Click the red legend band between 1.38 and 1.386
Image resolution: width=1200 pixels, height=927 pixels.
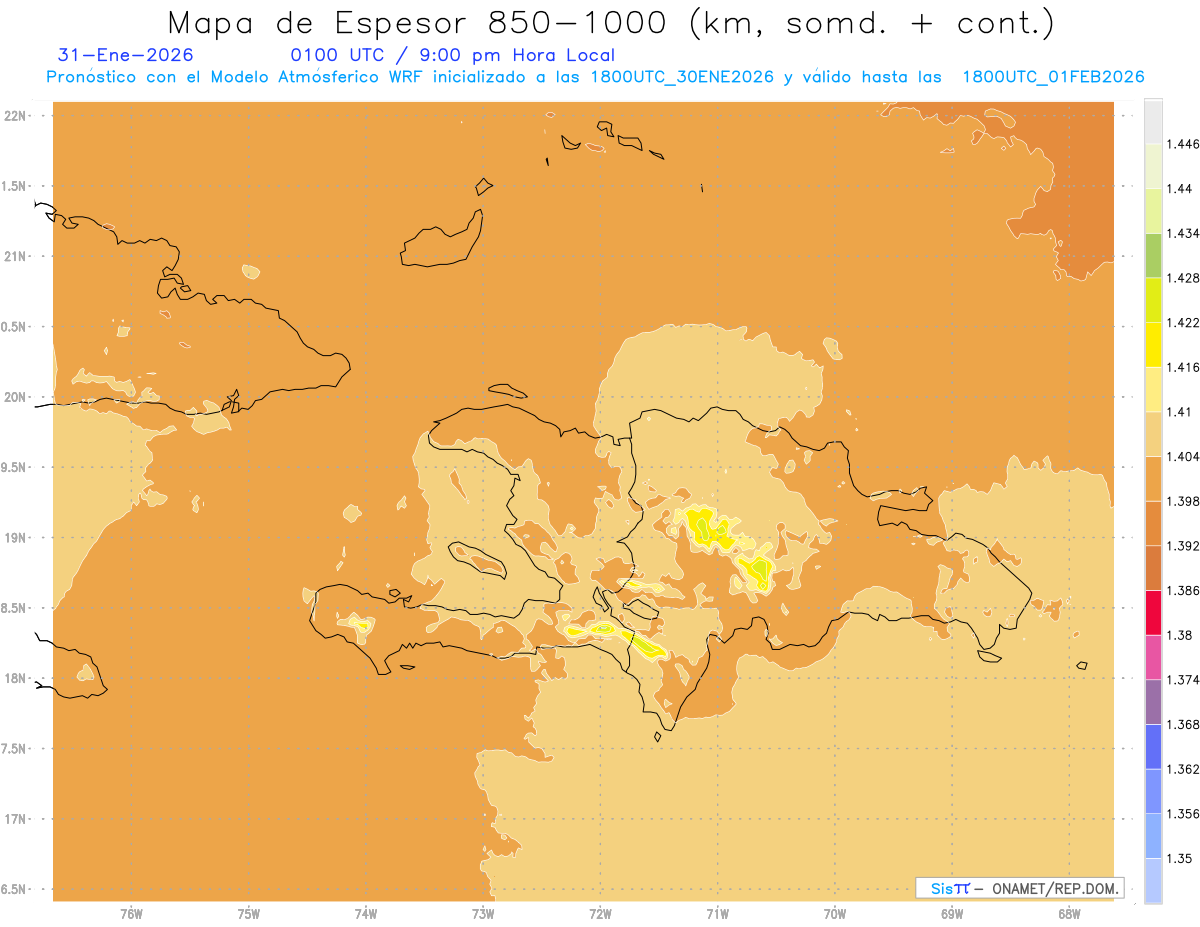pyautogui.click(x=1153, y=613)
